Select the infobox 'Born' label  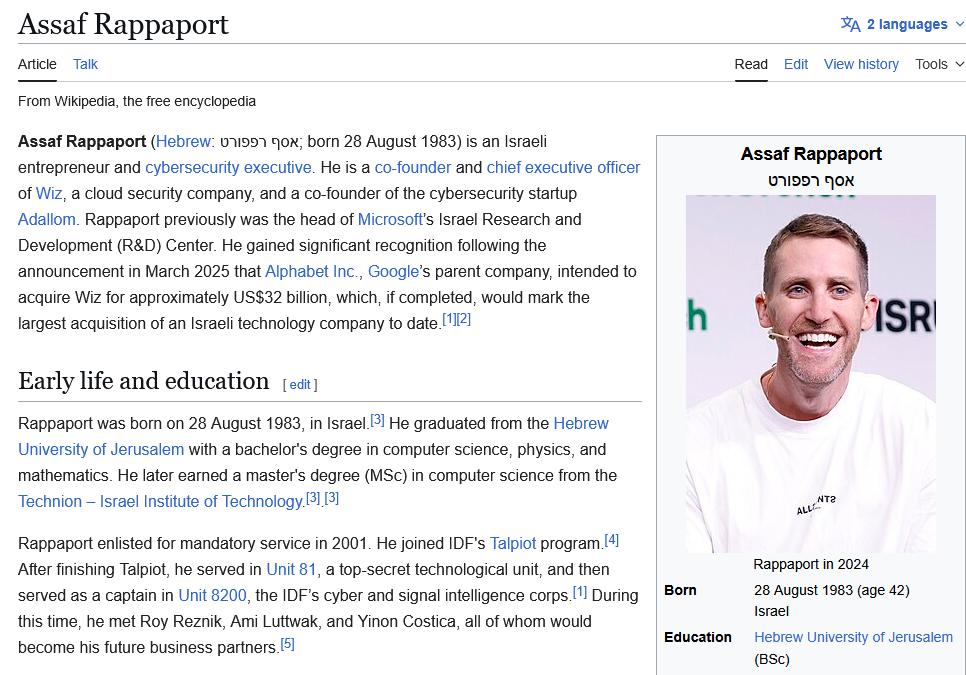click(x=680, y=590)
